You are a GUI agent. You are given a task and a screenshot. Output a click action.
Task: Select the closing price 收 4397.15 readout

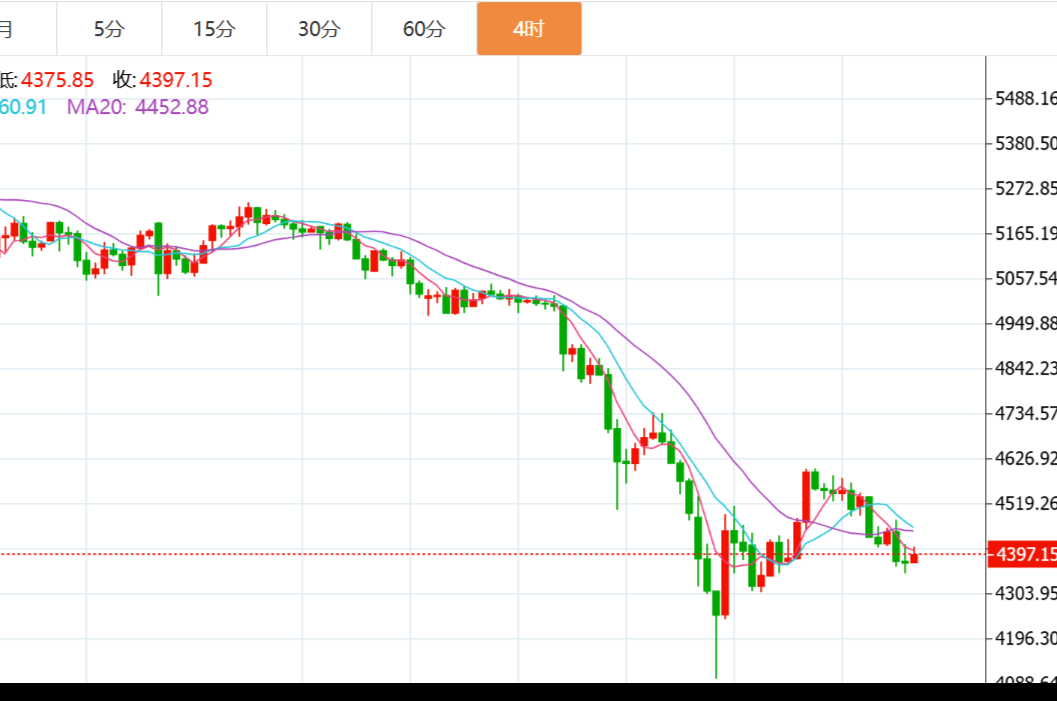162,80
